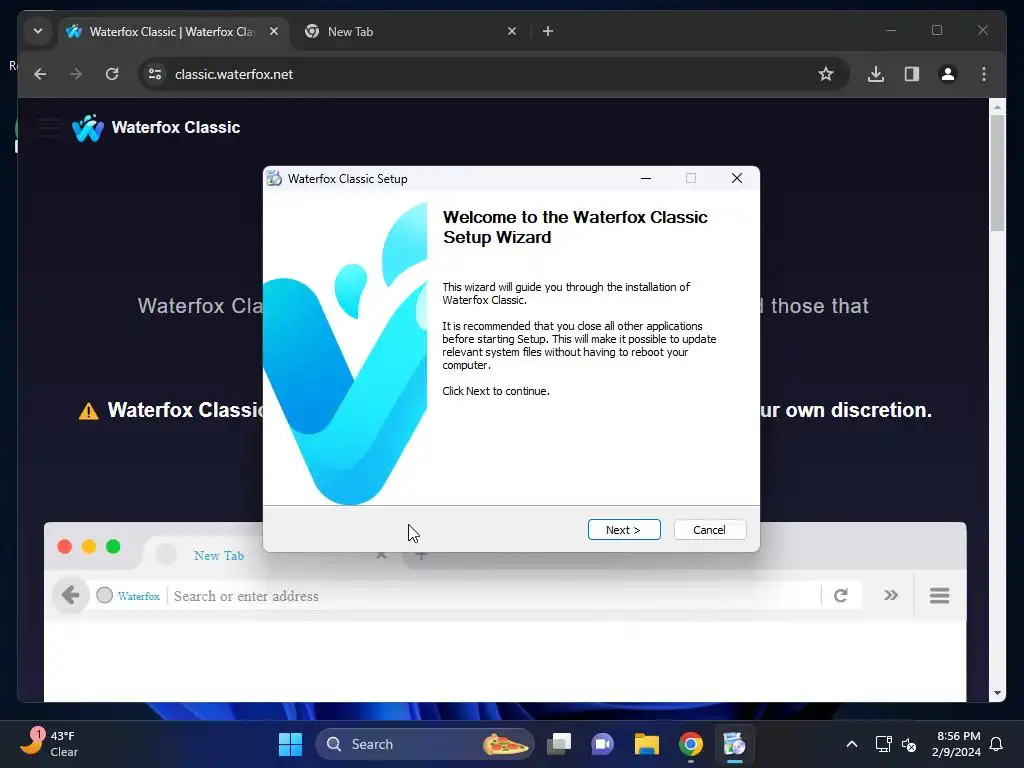Screen dimensions: 1024x768
Task: Minimize the Waterfox Classic Setup dialog
Action: click(x=646, y=178)
